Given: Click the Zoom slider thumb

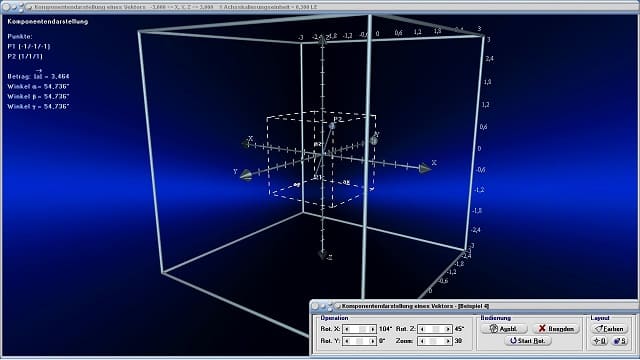Looking at the screenshot, I should click(x=433, y=341).
